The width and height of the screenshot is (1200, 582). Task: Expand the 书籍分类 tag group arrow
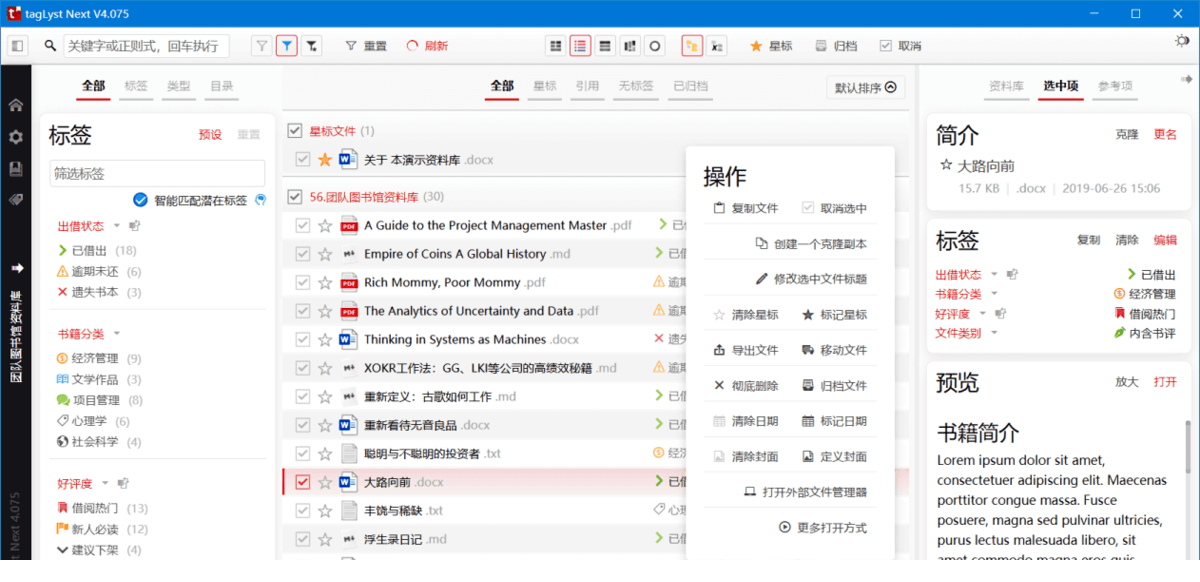coord(117,333)
